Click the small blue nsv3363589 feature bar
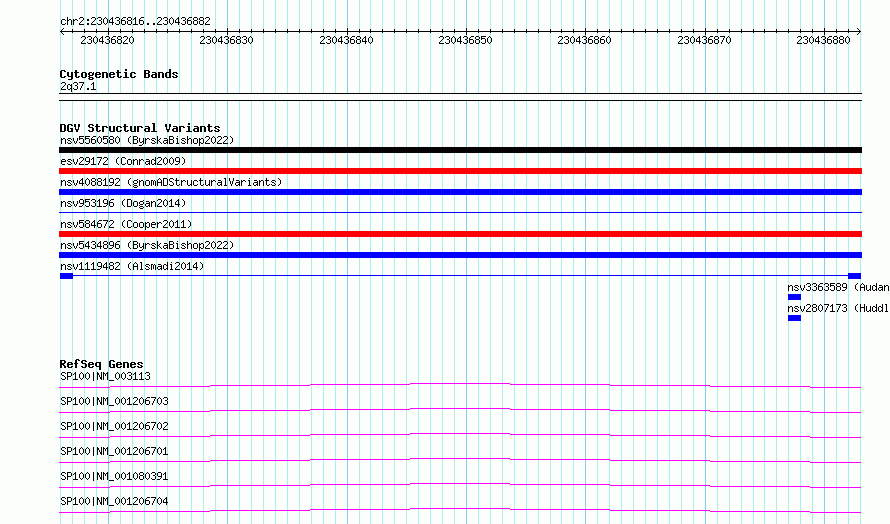 794,297
